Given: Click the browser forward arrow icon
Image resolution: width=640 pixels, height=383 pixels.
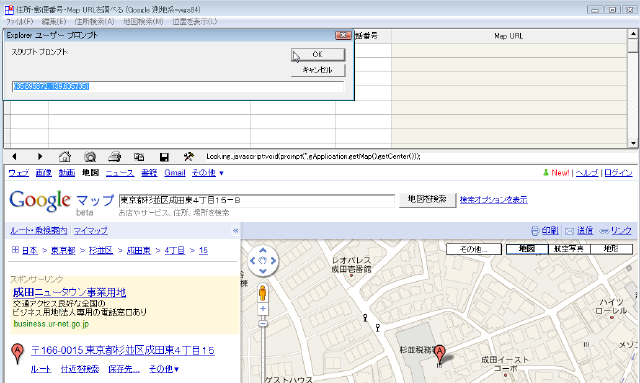Looking at the screenshot, I should (x=40, y=156).
